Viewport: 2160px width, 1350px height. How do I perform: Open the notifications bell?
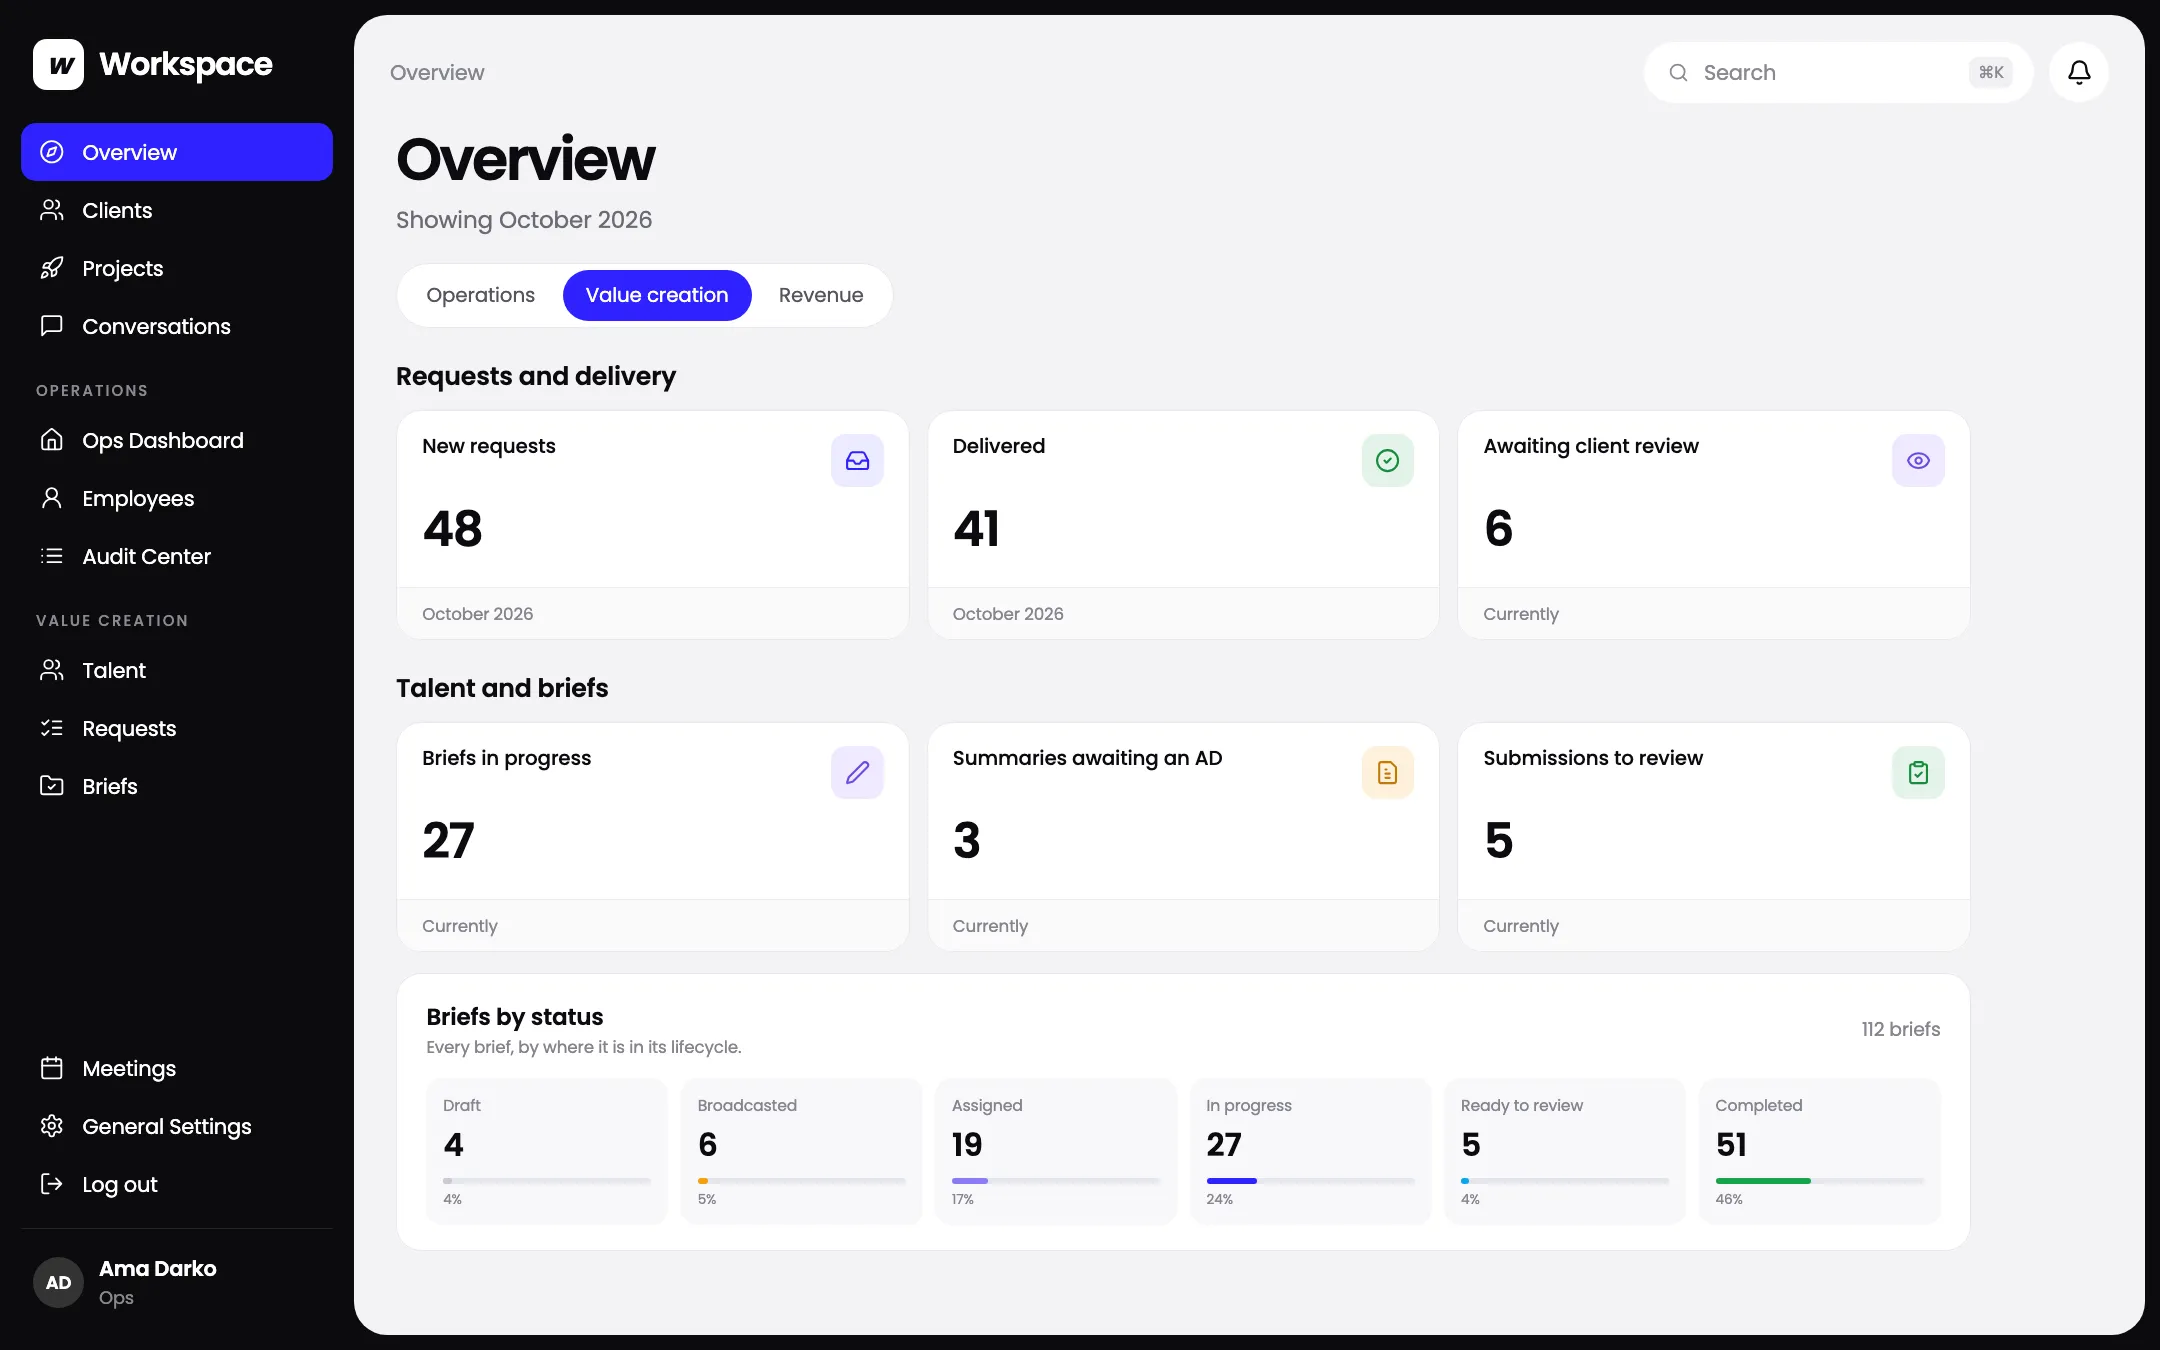click(2079, 72)
